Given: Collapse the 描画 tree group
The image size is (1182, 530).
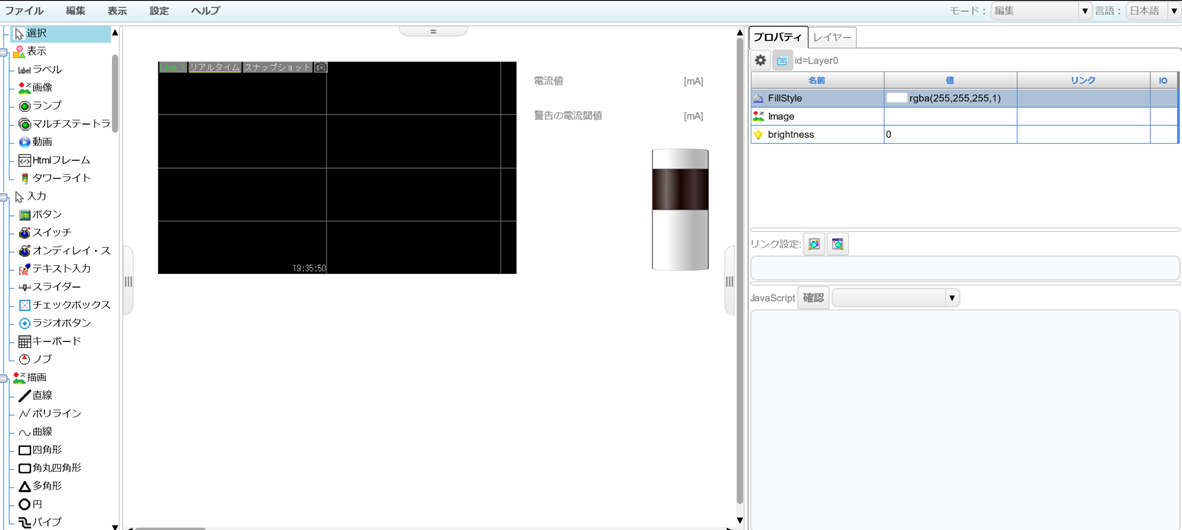Looking at the screenshot, I should (4, 378).
